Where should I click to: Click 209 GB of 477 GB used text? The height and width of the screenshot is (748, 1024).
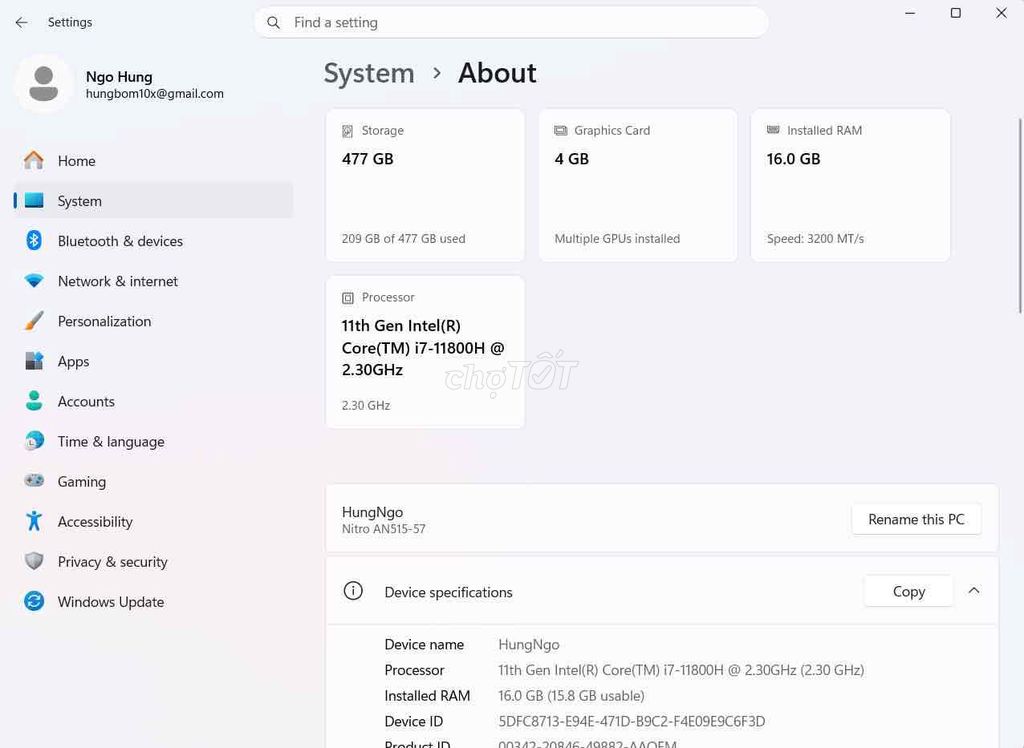[404, 239]
